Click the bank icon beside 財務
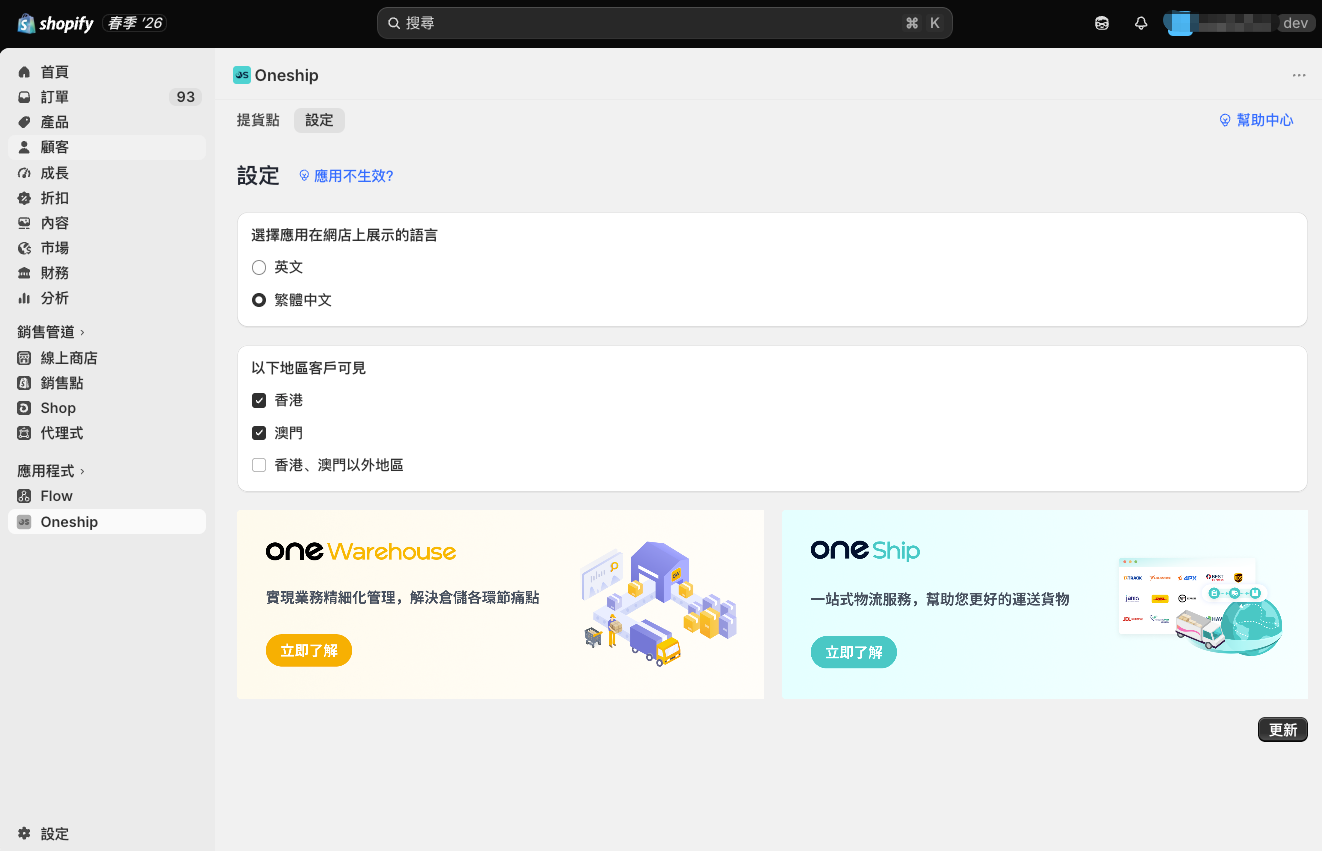Screen dimensions: 1322x851 [x=25, y=273]
